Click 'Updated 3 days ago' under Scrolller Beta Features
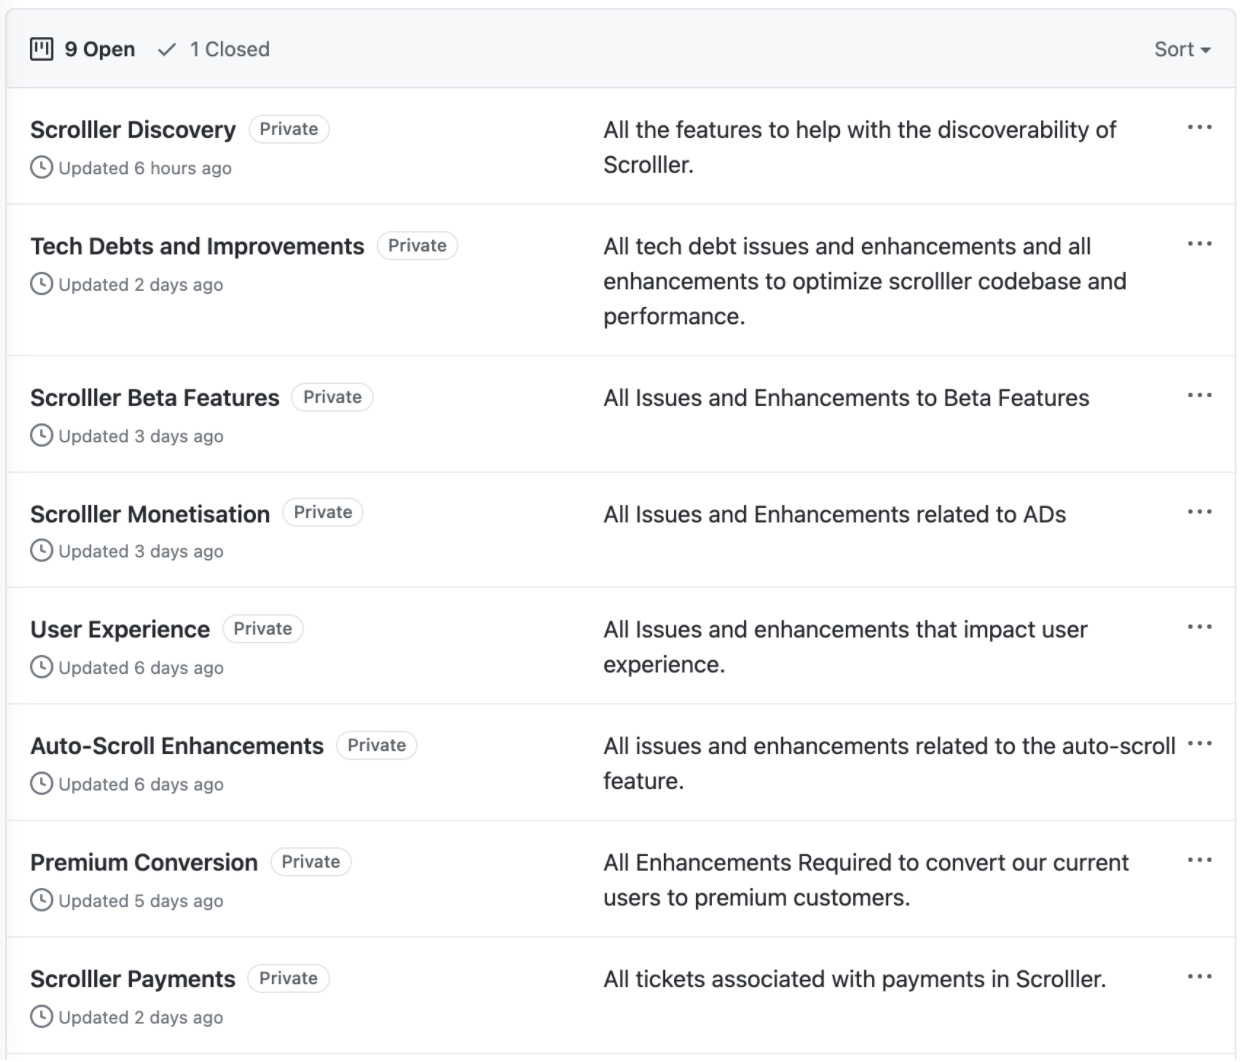This screenshot has width=1246, height=1062. tap(141, 436)
